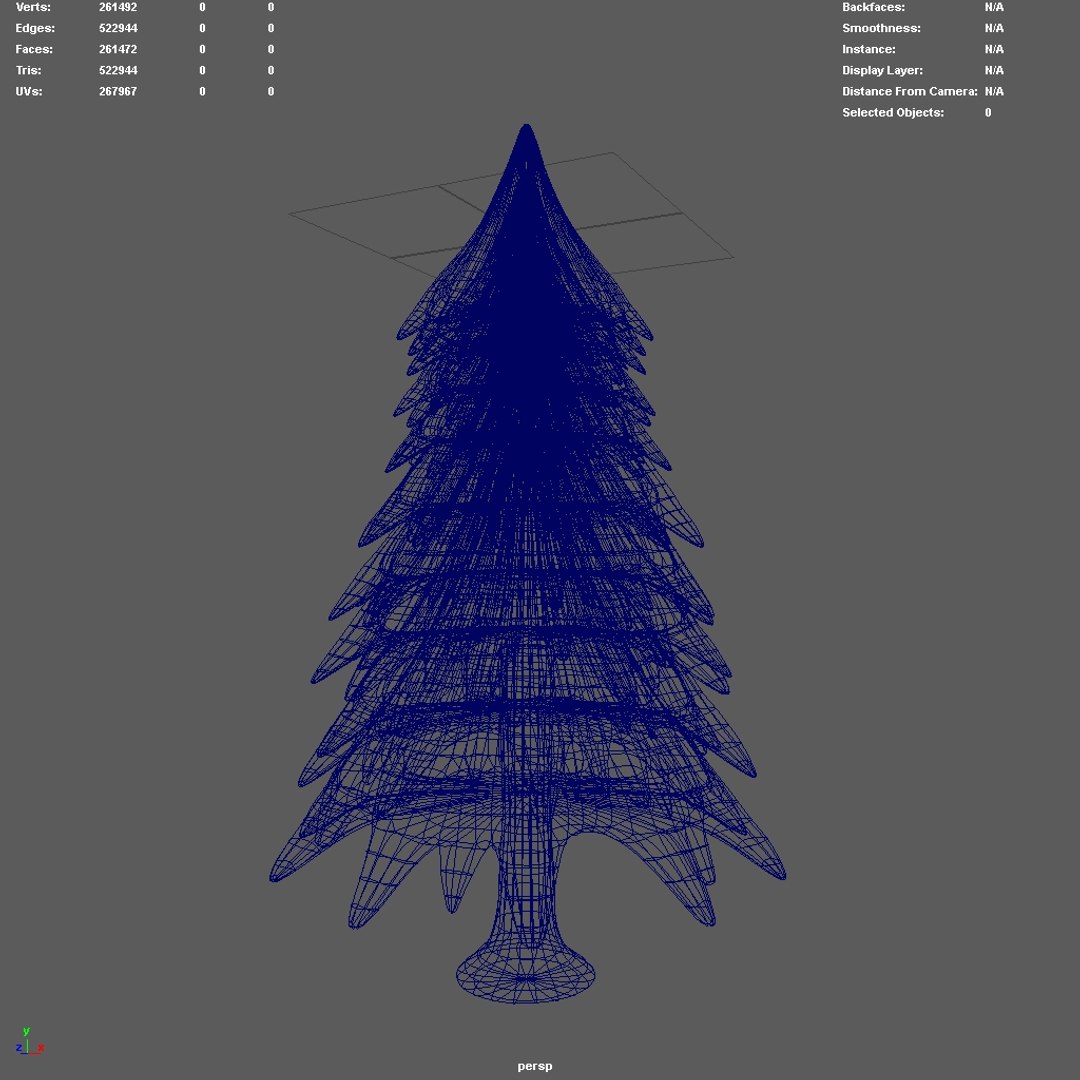Click the viewport ground grid outline

[511, 214]
